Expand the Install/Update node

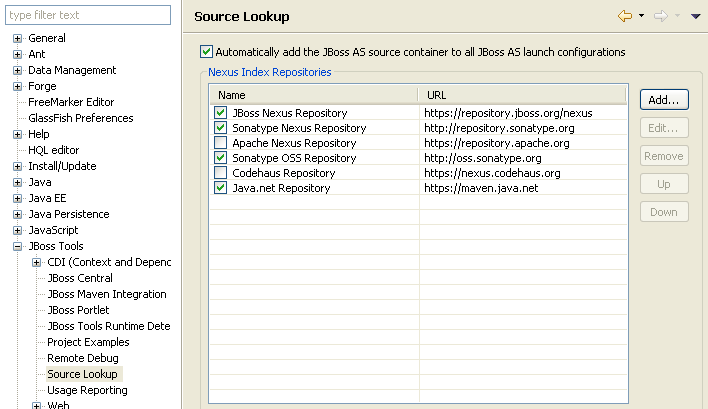coord(17,166)
